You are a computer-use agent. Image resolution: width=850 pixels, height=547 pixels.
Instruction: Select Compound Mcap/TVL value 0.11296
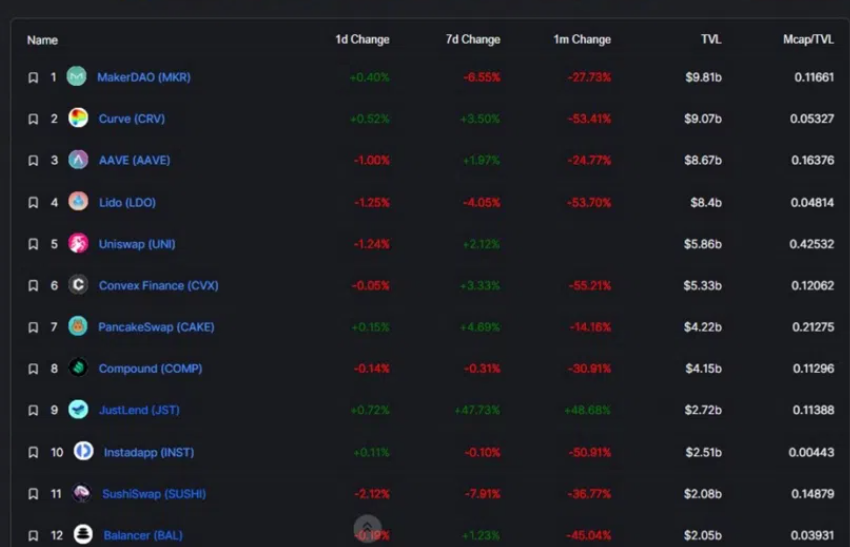coord(813,369)
